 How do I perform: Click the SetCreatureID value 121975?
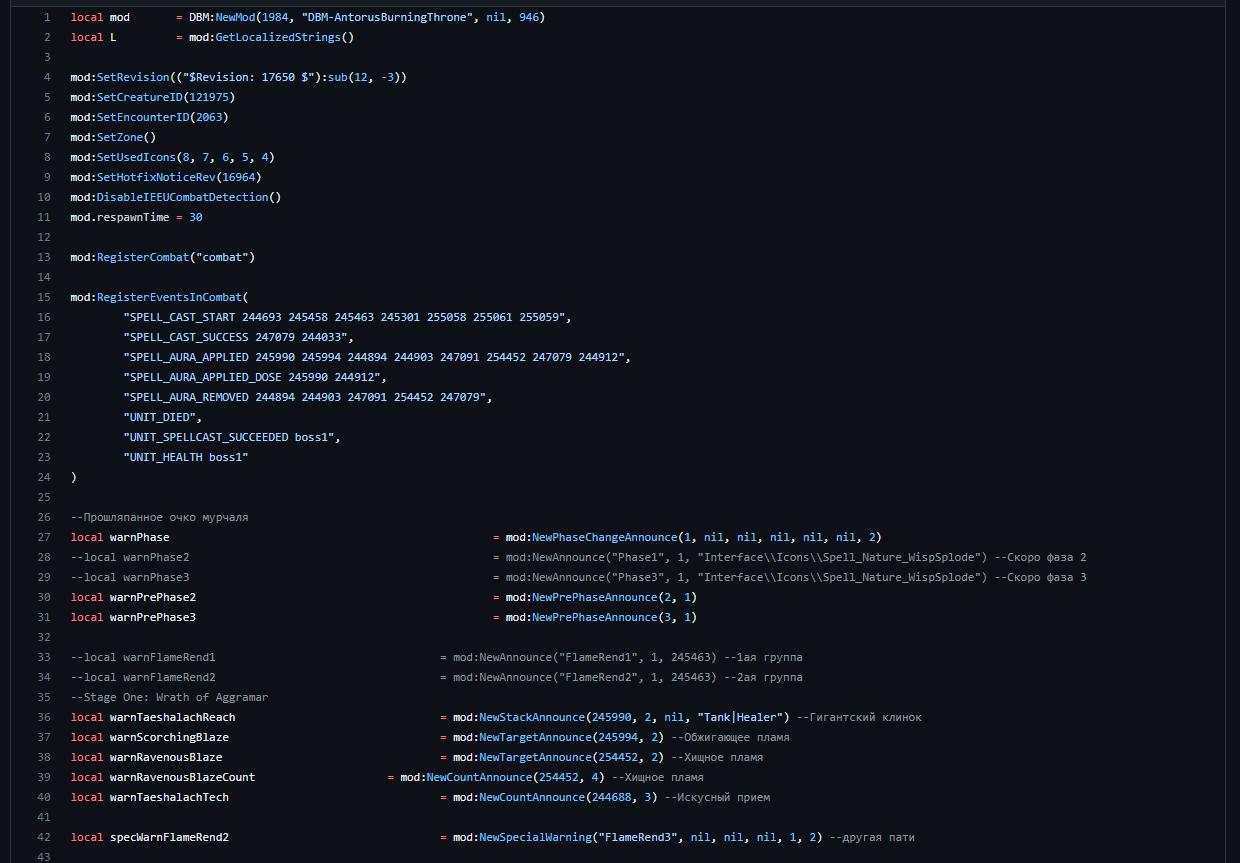209,97
